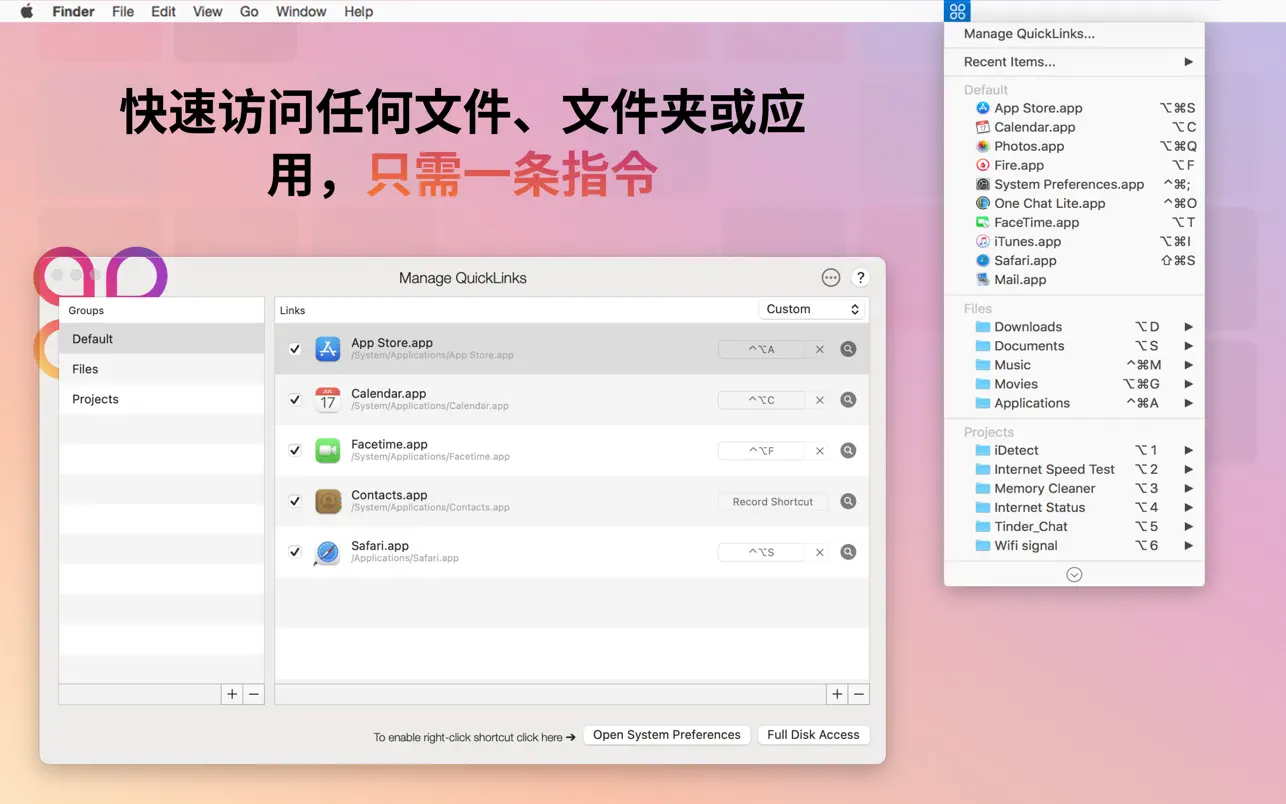Click the Full Disk Access button
1286x804 pixels.
813,734
